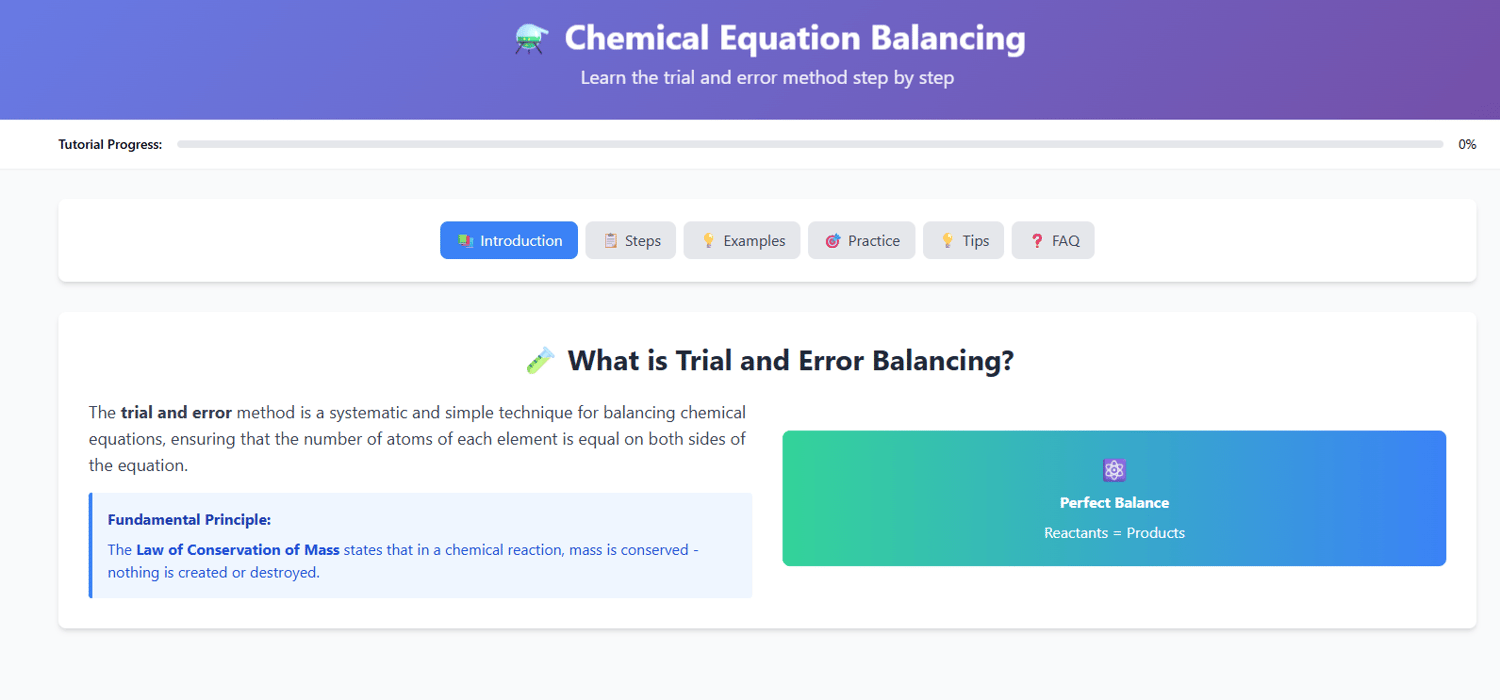
Task: Click the What is Trial and Error Balancing heading
Action: (x=790, y=360)
